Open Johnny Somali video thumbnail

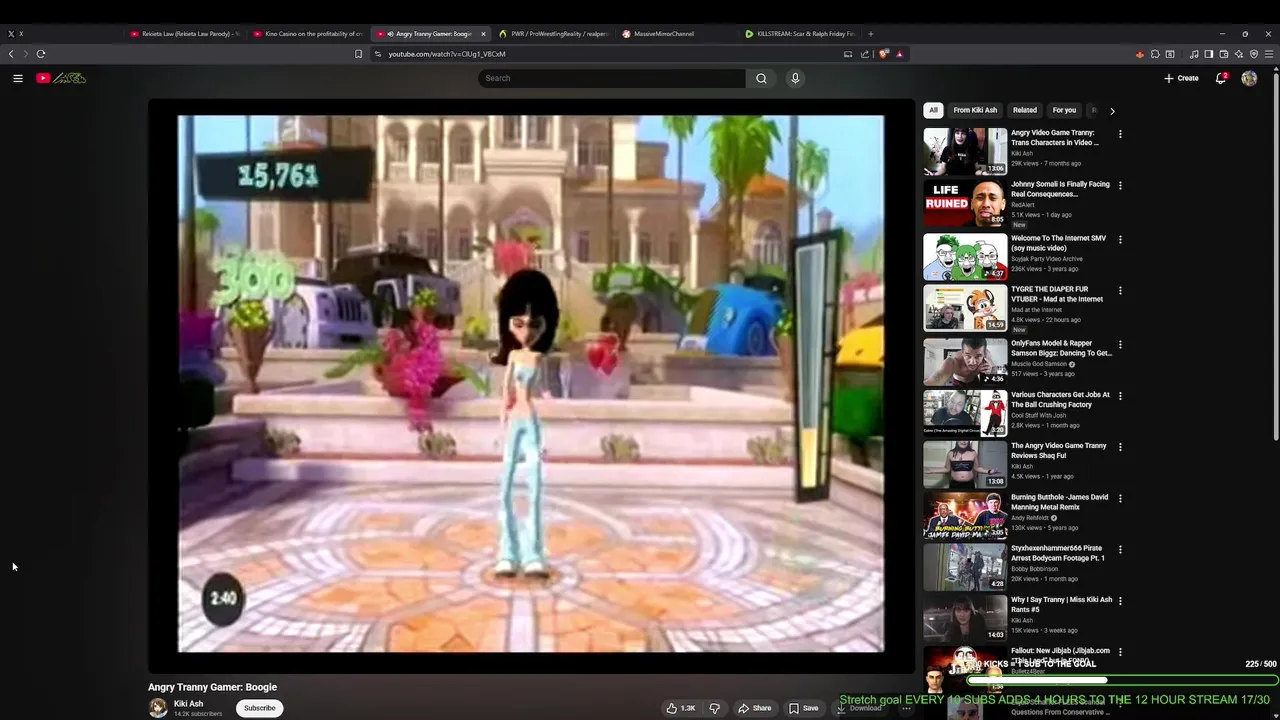965,203
